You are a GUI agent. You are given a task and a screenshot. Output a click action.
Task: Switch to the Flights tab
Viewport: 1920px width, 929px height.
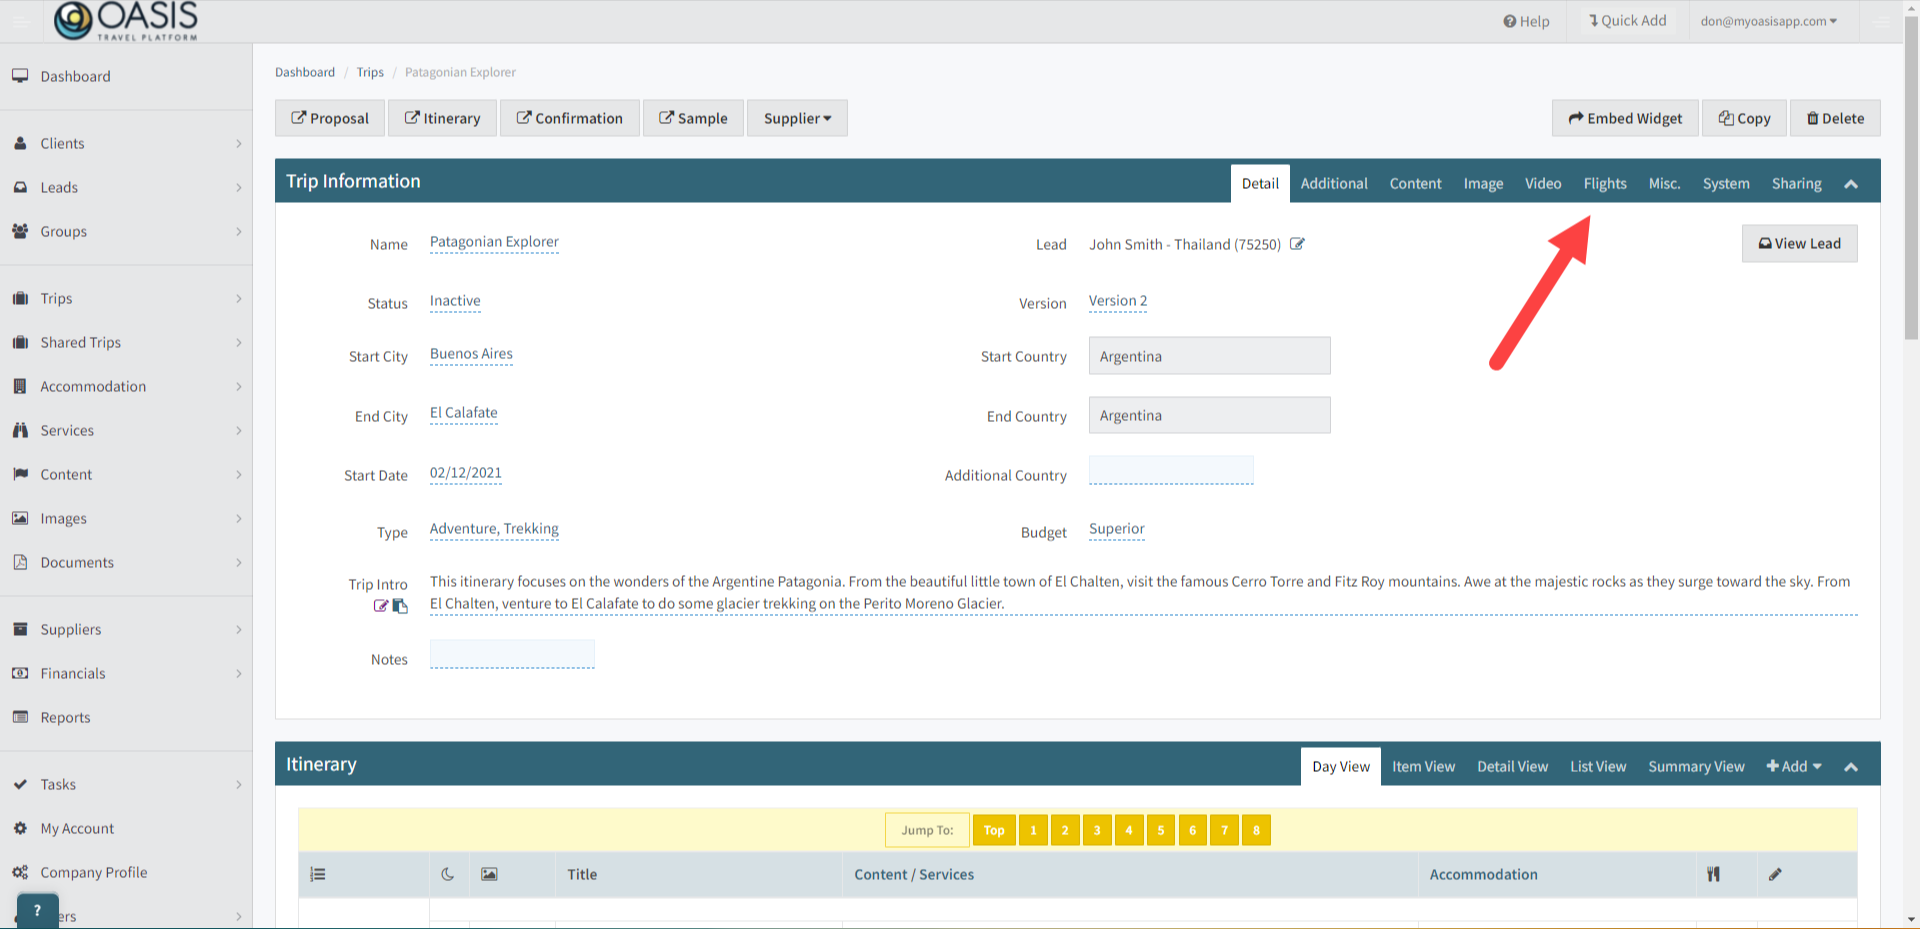click(1605, 183)
